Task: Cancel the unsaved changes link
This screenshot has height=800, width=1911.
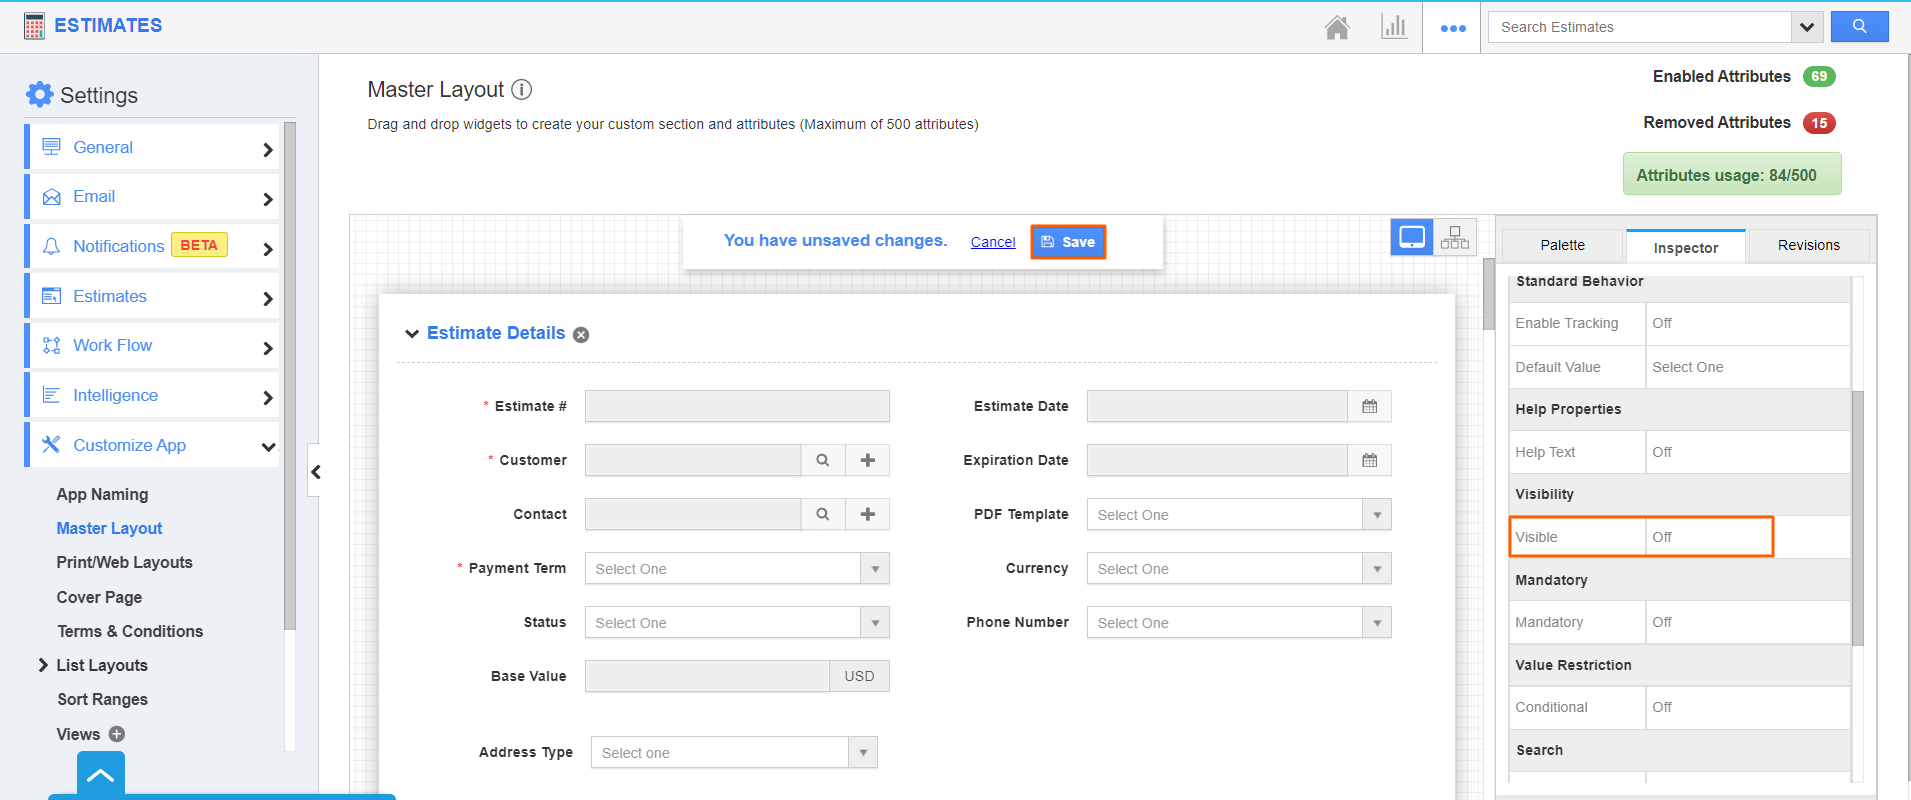Action: [x=992, y=242]
